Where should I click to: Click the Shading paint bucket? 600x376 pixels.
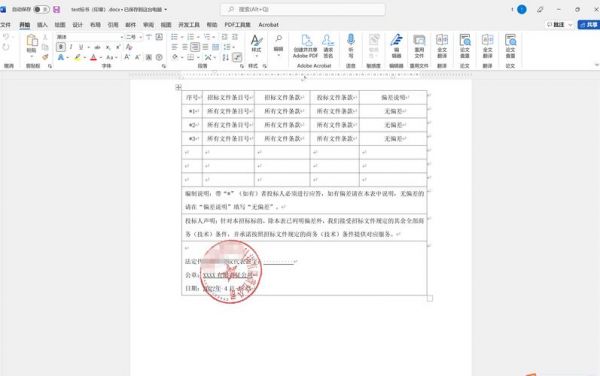(175, 57)
